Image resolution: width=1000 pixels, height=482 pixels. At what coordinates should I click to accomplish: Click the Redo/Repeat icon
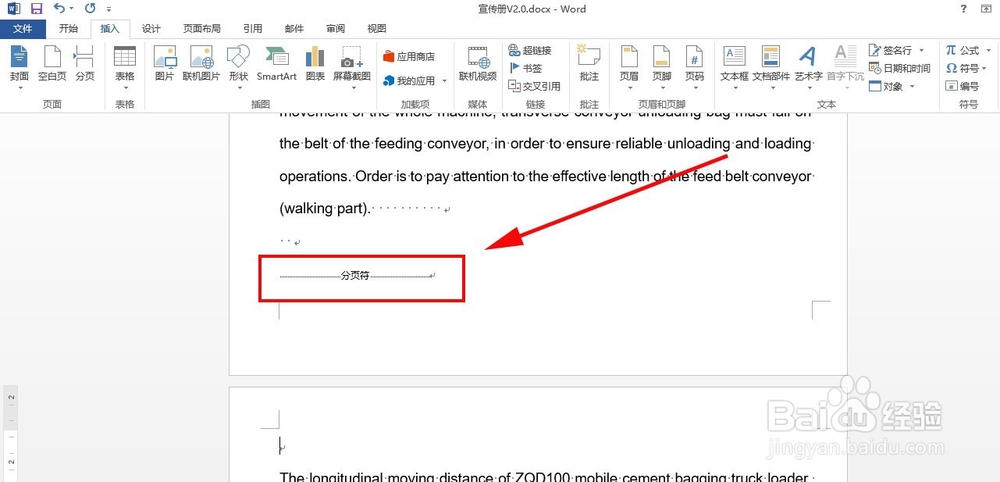[90, 8]
